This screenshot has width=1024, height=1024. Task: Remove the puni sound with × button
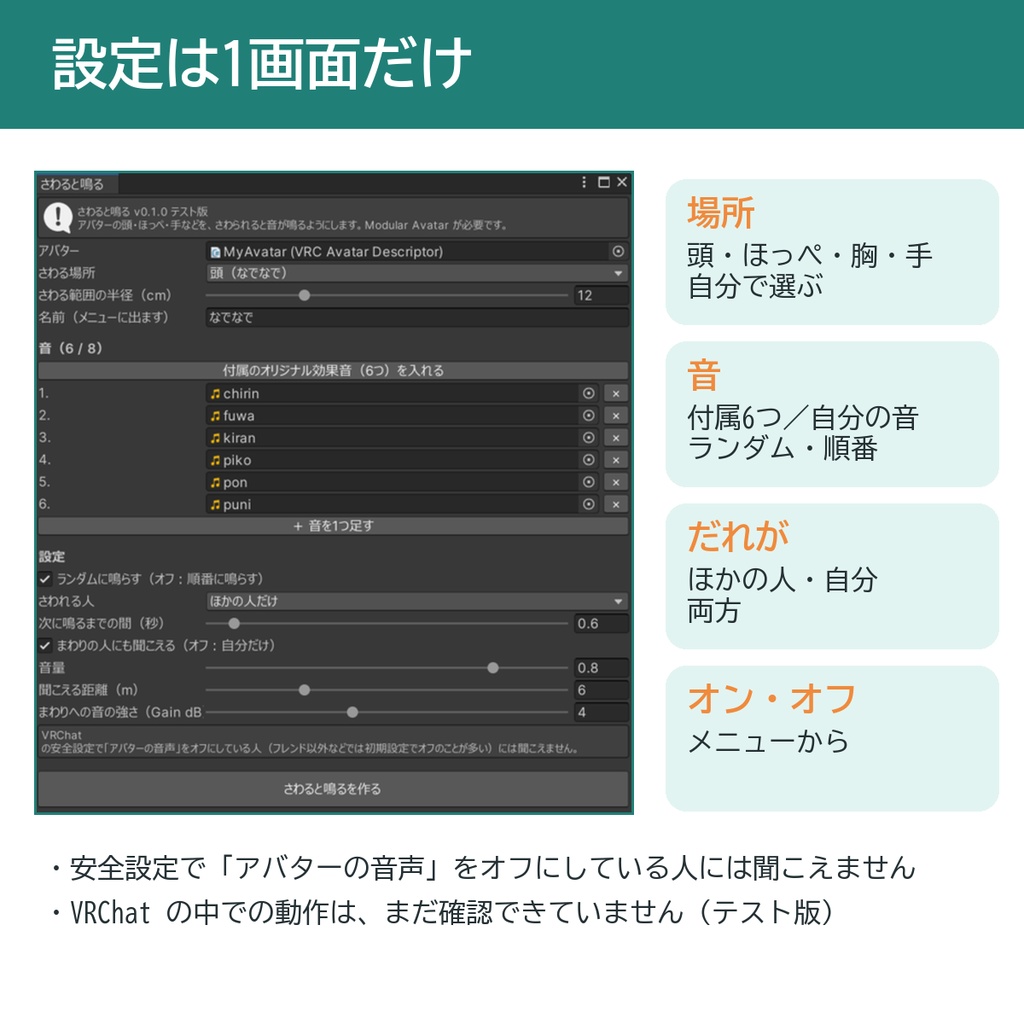coord(616,504)
